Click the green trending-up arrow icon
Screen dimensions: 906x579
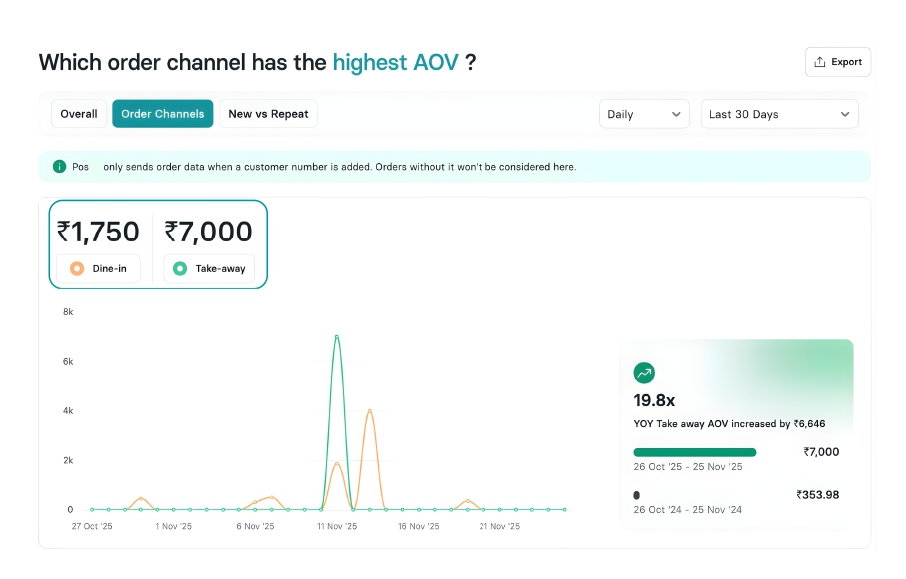click(644, 373)
